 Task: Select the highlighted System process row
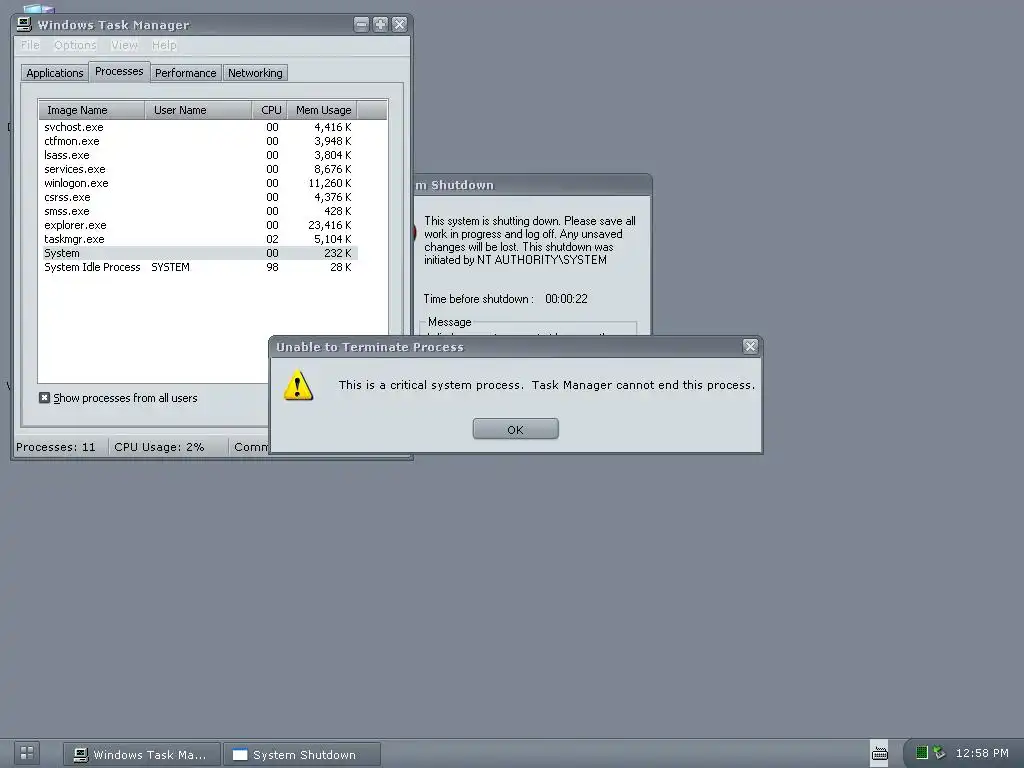200,253
